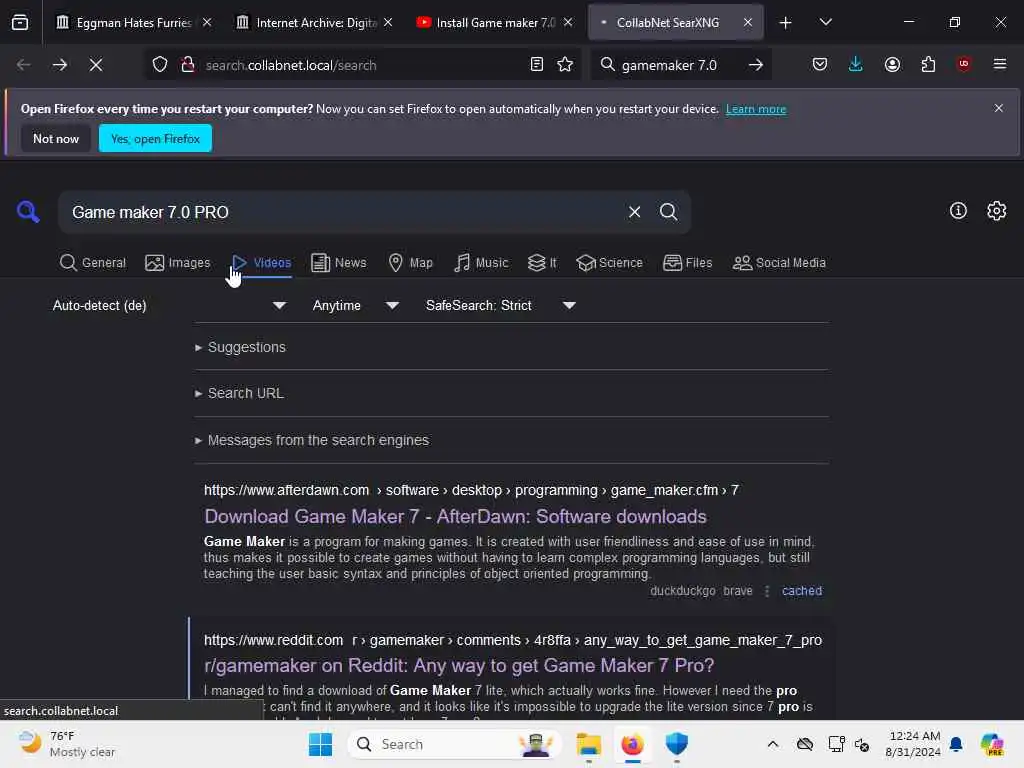Switch to Install Game maker 7.0 tab
Image resolution: width=1024 pixels, height=768 pixels.
(494, 22)
